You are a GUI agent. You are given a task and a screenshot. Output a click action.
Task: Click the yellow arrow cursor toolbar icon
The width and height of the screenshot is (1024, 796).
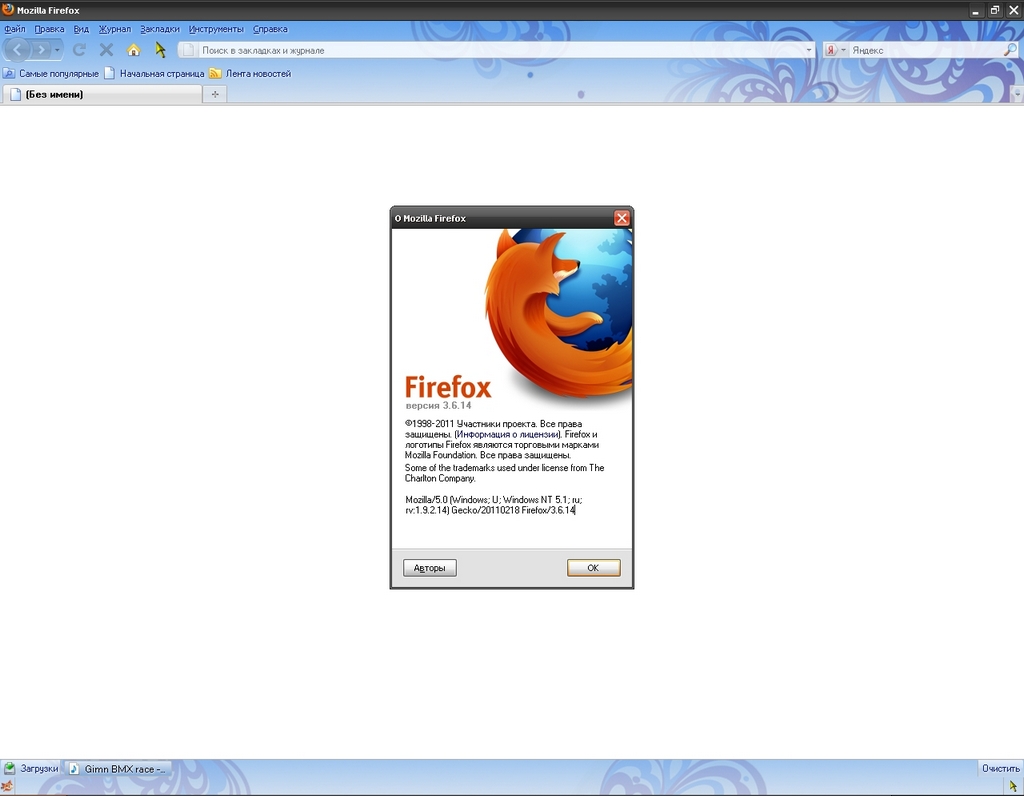(x=160, y=49)
